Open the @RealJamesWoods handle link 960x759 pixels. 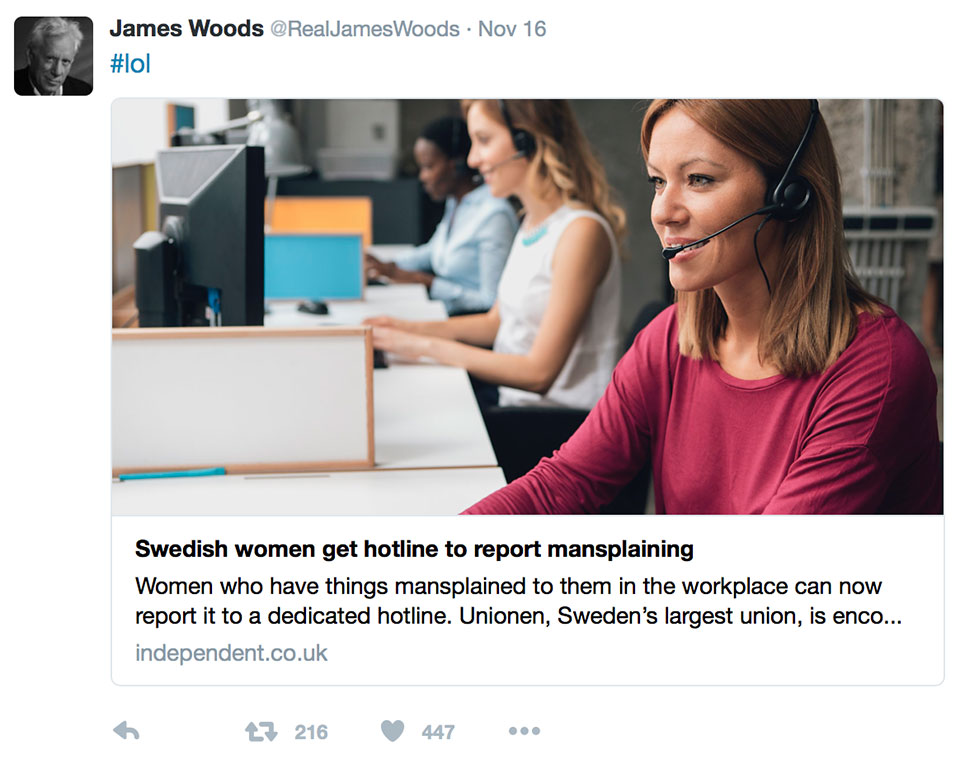[x=365, y=29]
